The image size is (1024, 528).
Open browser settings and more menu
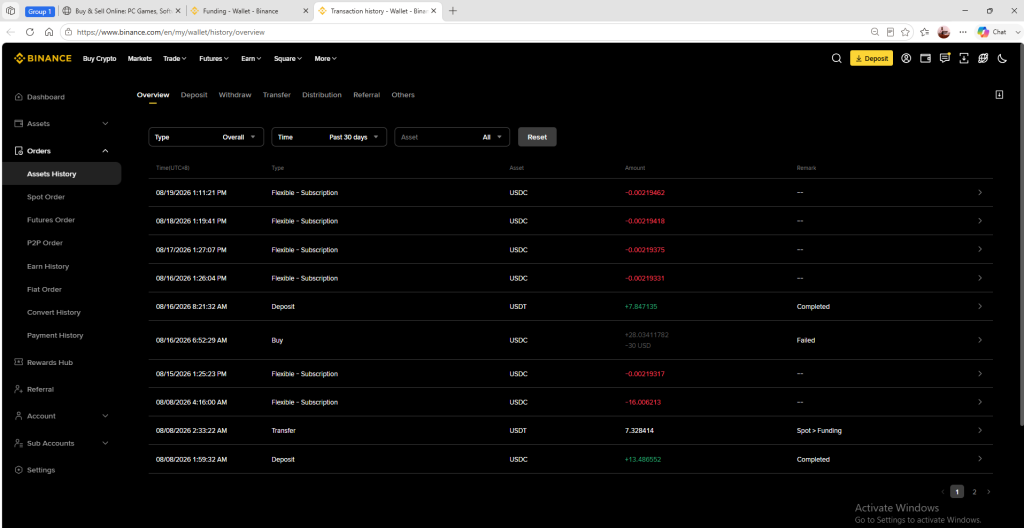963,31
